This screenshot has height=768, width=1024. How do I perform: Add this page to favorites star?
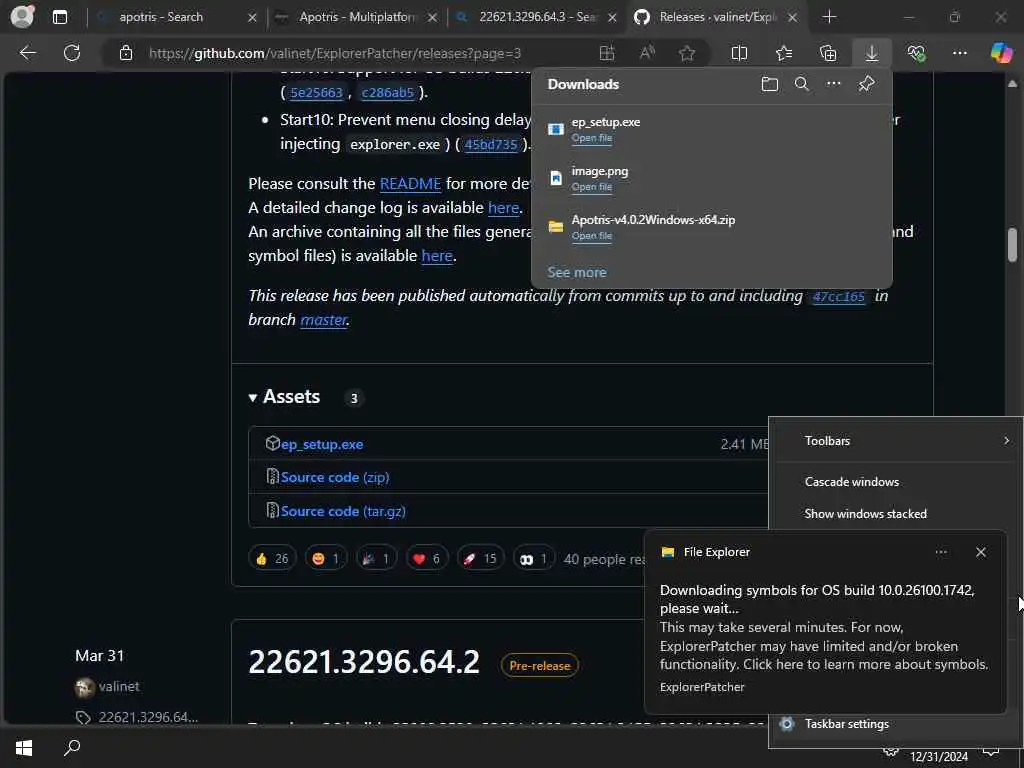686,53
